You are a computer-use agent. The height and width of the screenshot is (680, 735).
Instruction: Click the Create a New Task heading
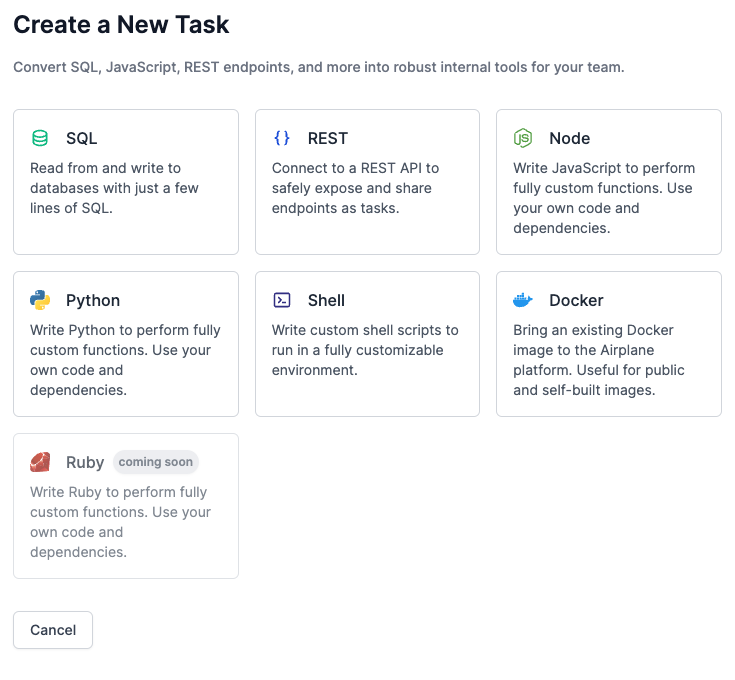pyautogui.click(x=121, y=24)
